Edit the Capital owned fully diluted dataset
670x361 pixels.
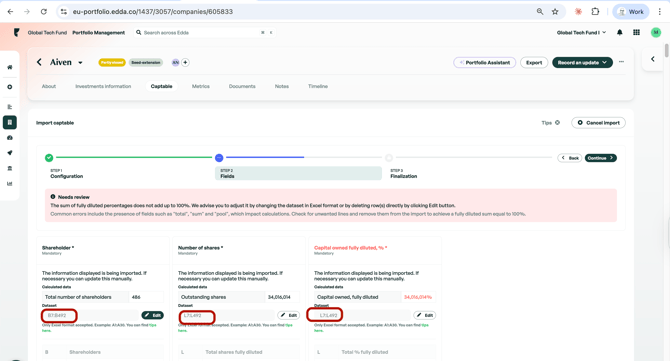click(424, 315)
